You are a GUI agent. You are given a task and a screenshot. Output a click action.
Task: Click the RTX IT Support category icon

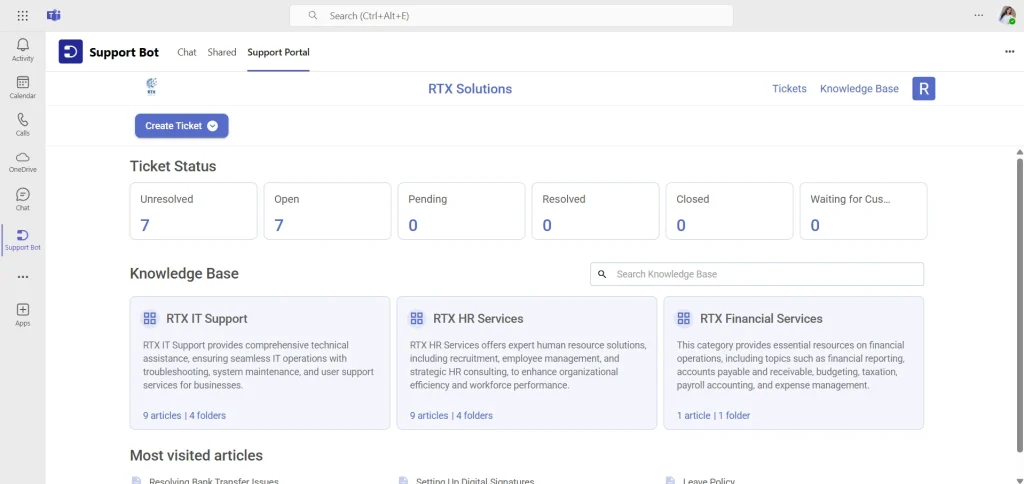coord(150,319)
